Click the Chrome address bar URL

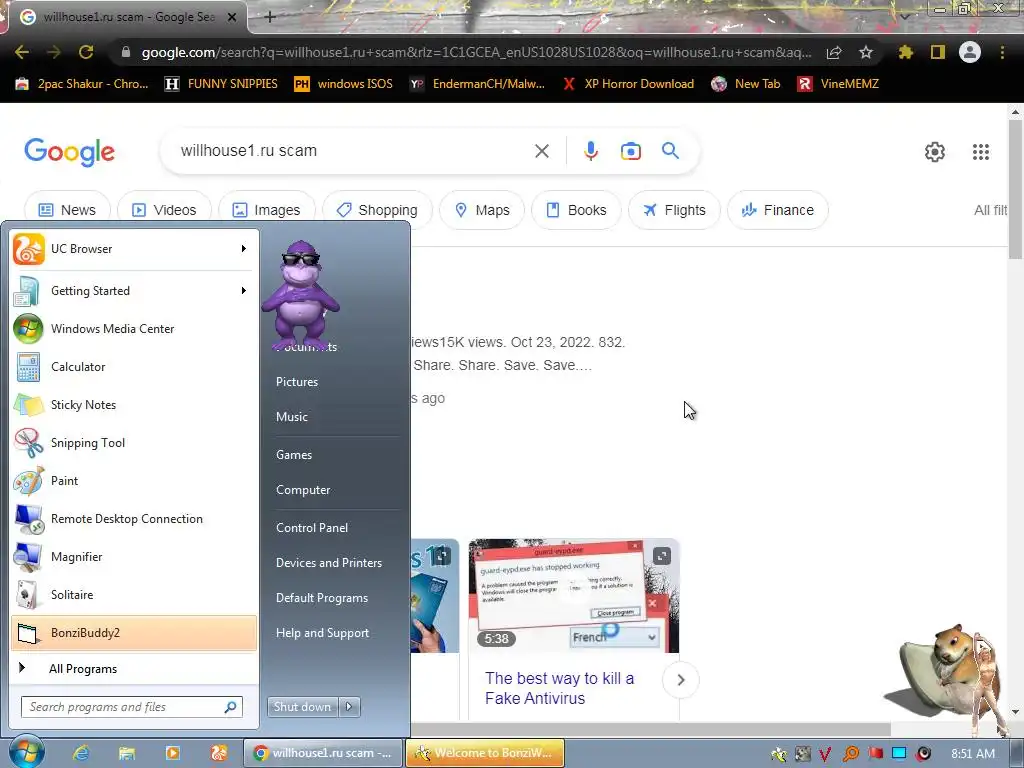[x=477, y=52]
